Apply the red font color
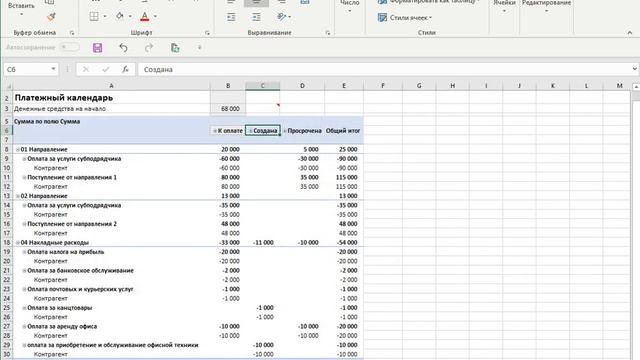 tap(144, 16)
